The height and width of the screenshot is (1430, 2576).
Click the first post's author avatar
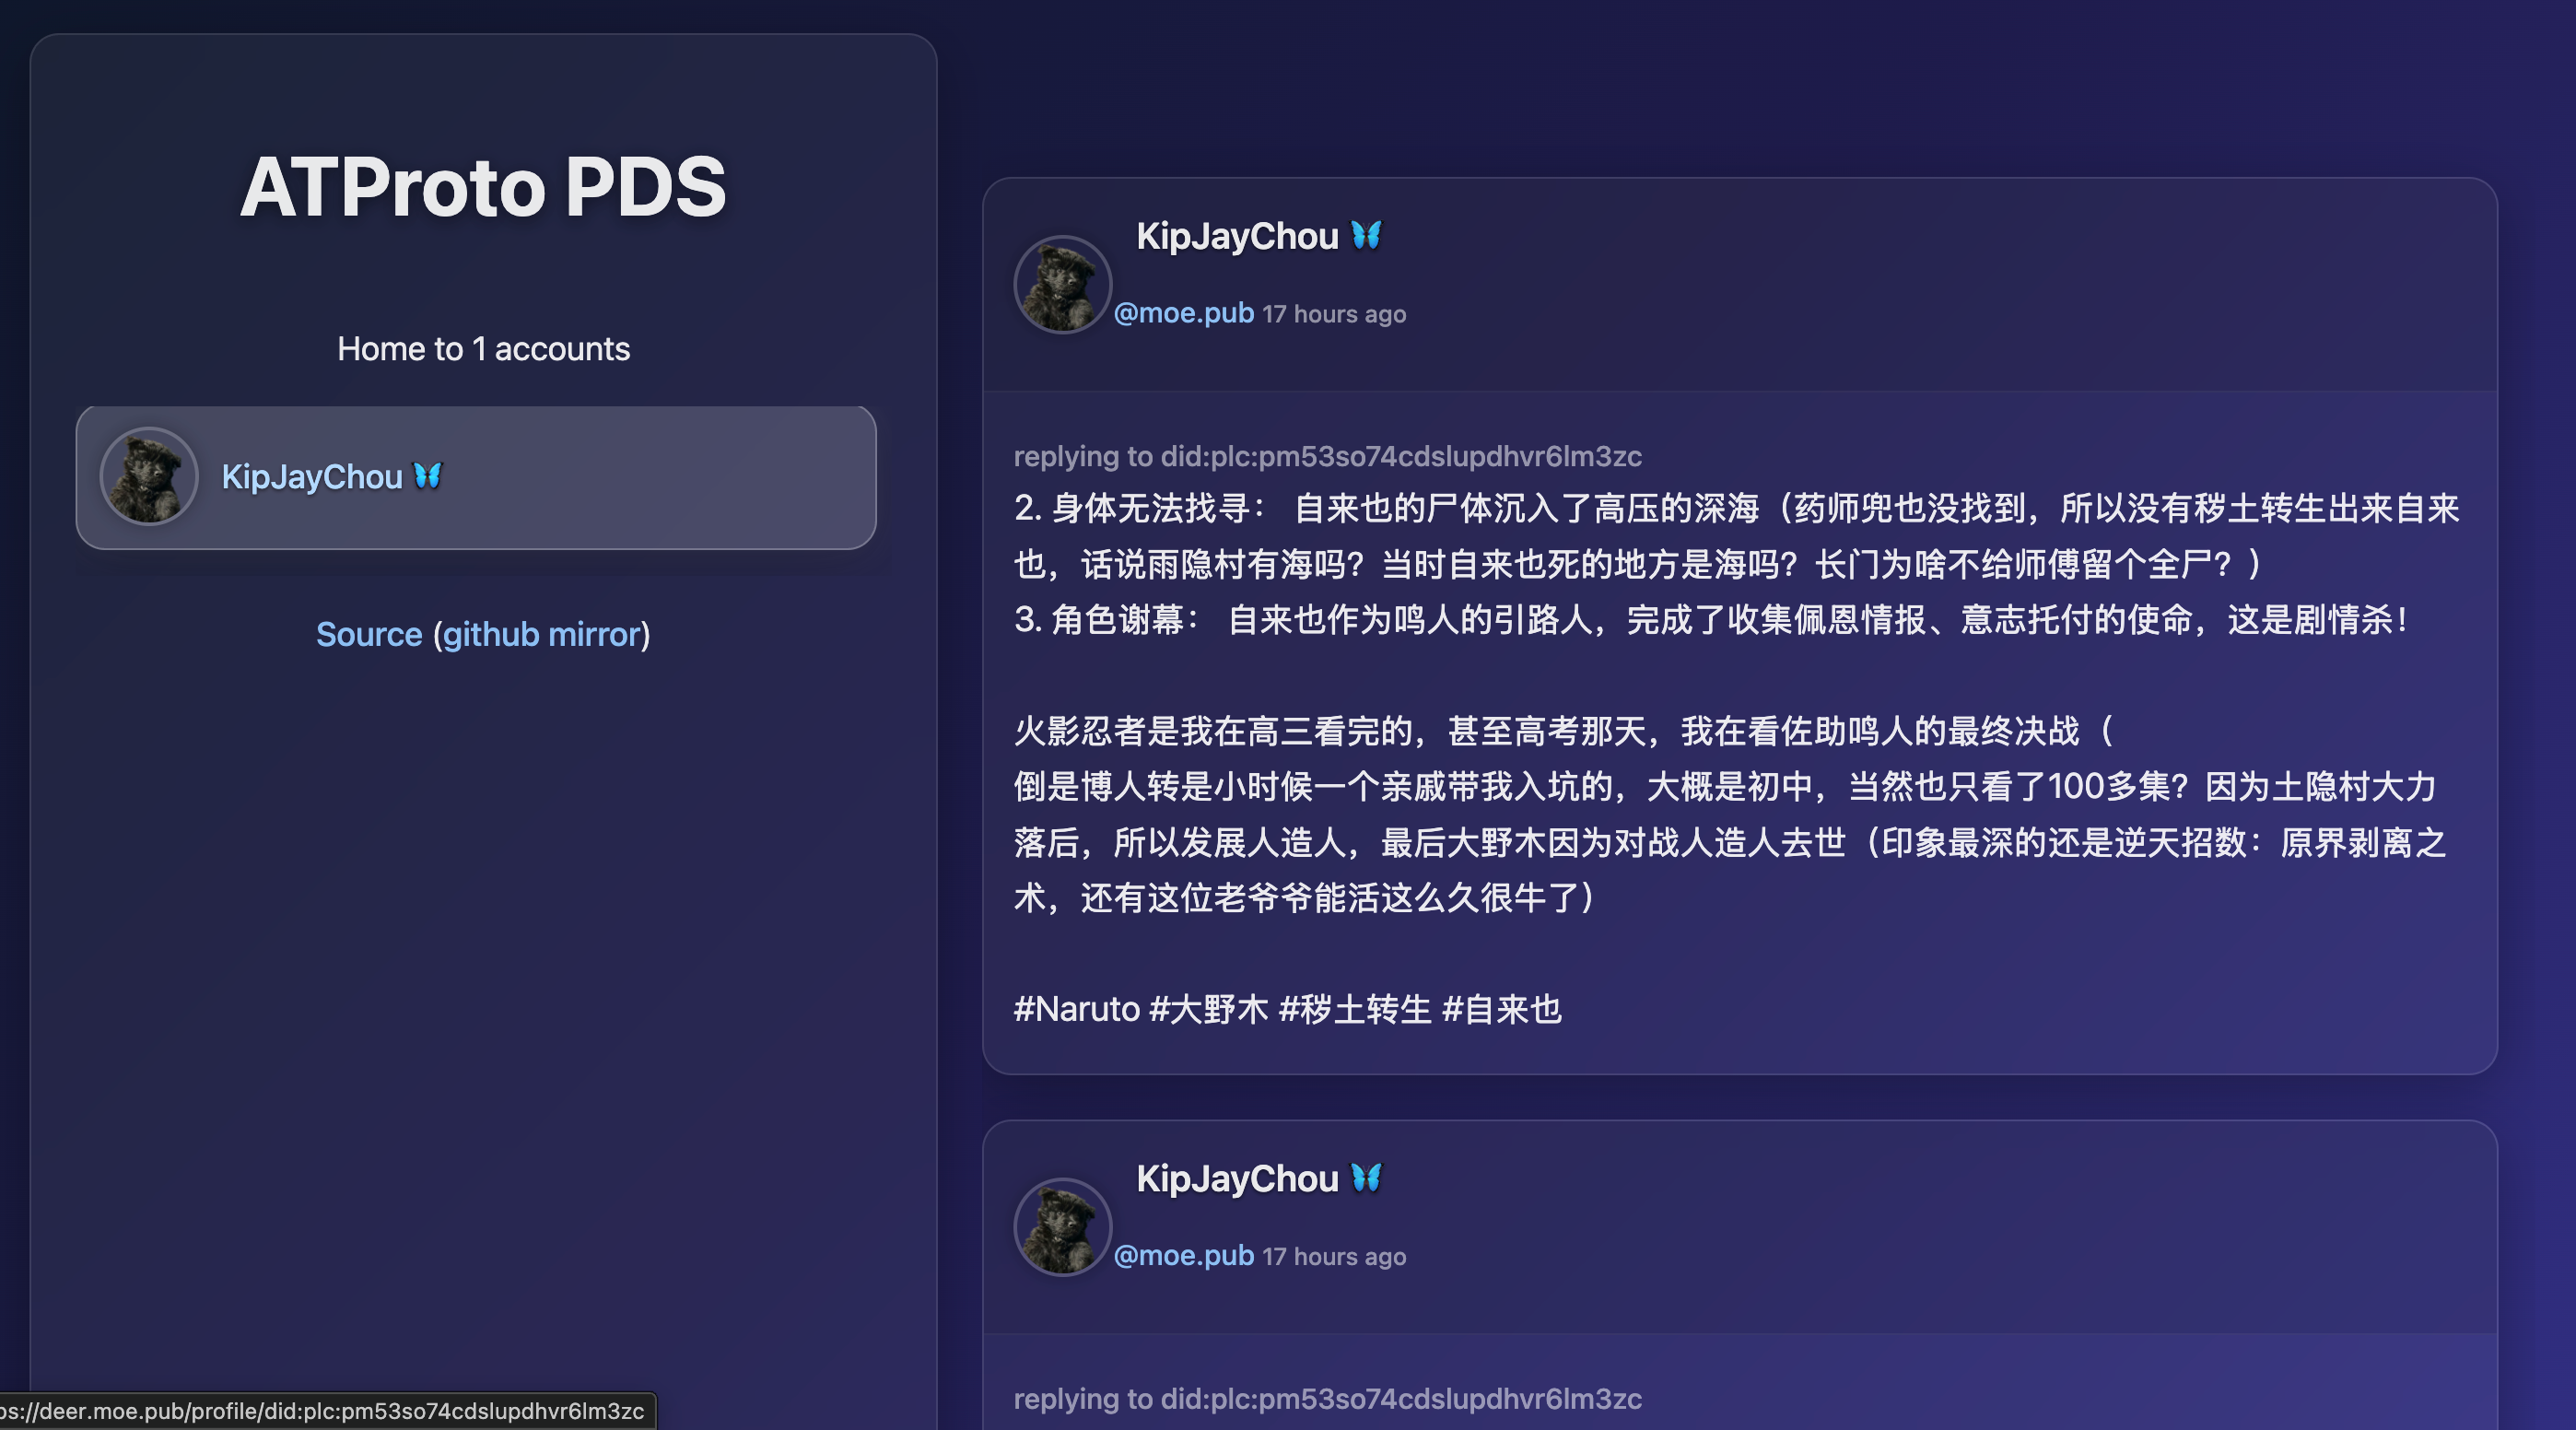pyautogui.click(x=1062, y=284)
